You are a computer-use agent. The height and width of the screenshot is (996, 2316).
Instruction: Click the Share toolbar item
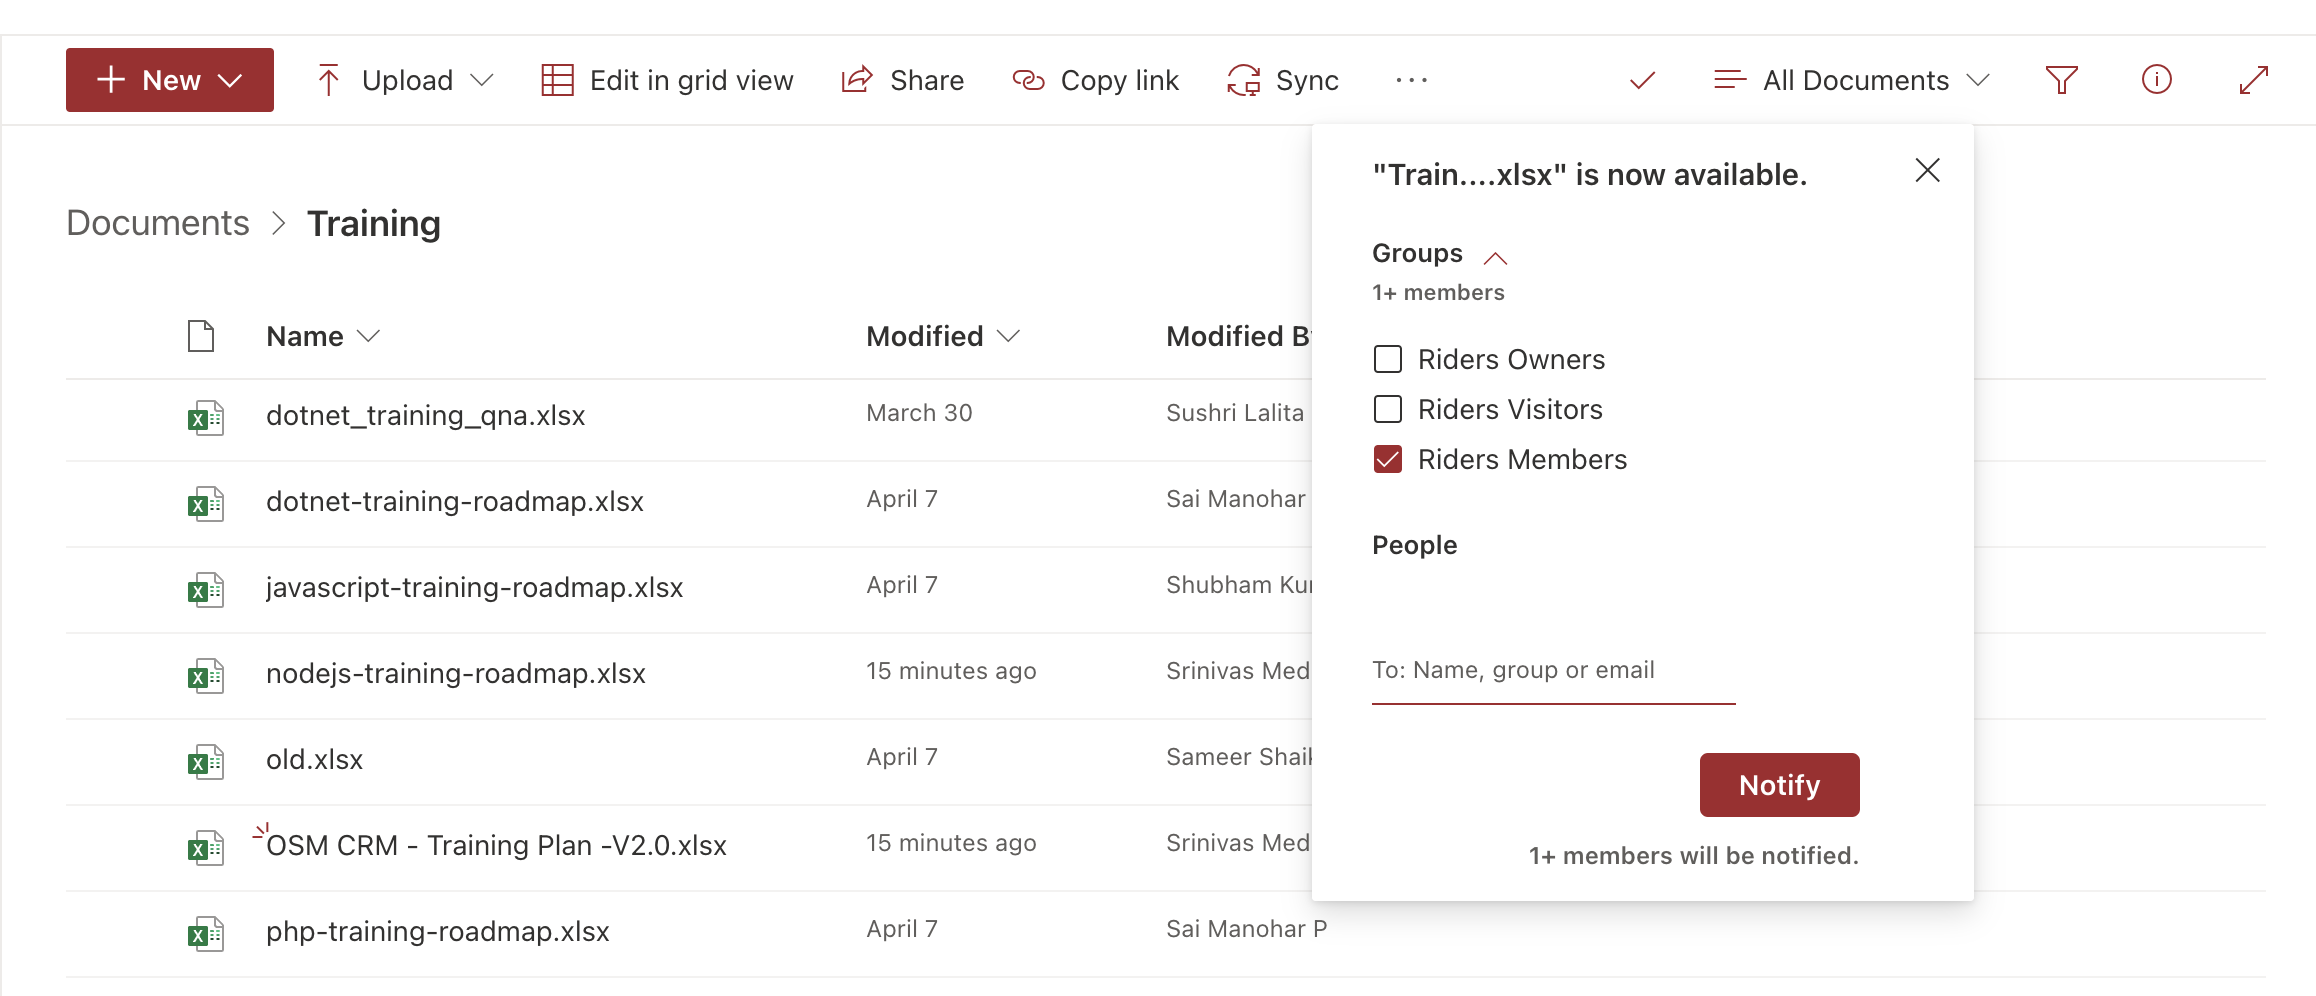(903, 80)
